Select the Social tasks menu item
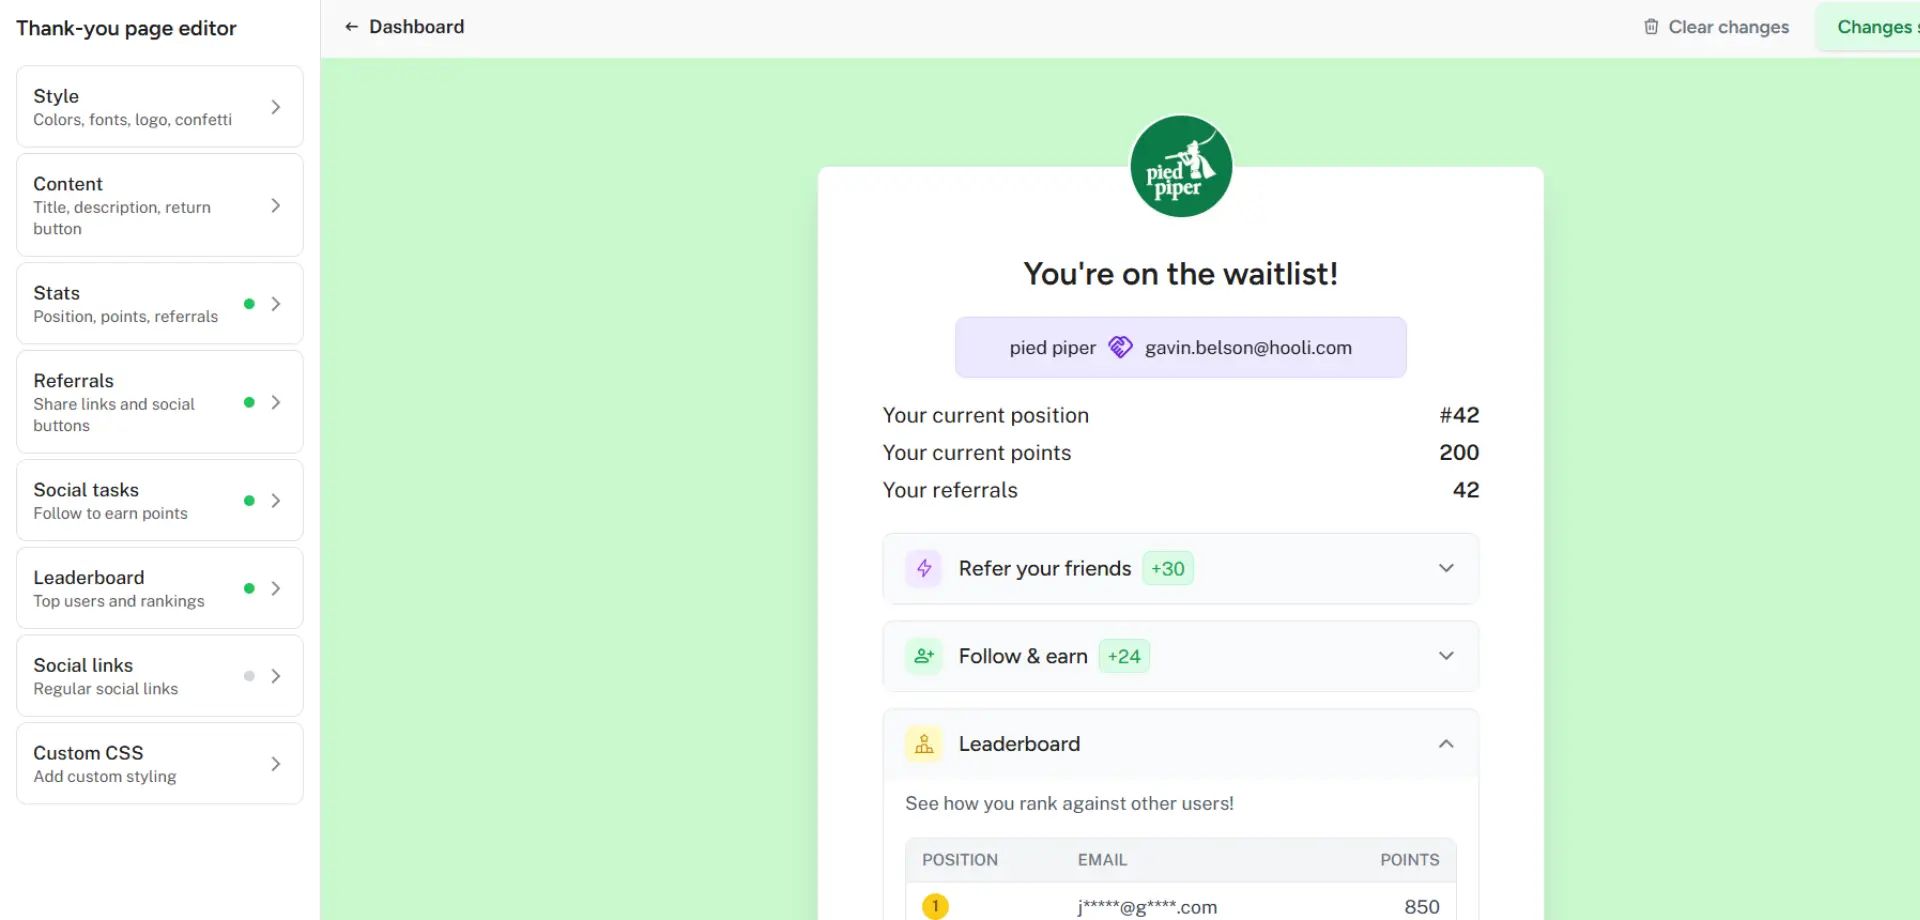Image resolution: width=1920 pixels, height=920 pixels. point(160,501)
